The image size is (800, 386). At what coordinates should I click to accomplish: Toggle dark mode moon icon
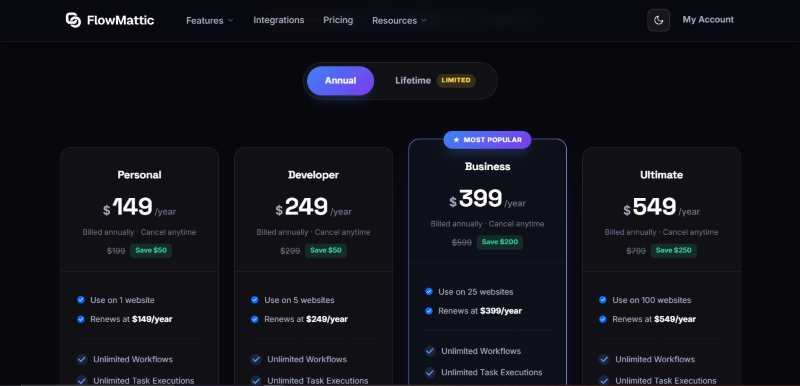click(658, 20)
